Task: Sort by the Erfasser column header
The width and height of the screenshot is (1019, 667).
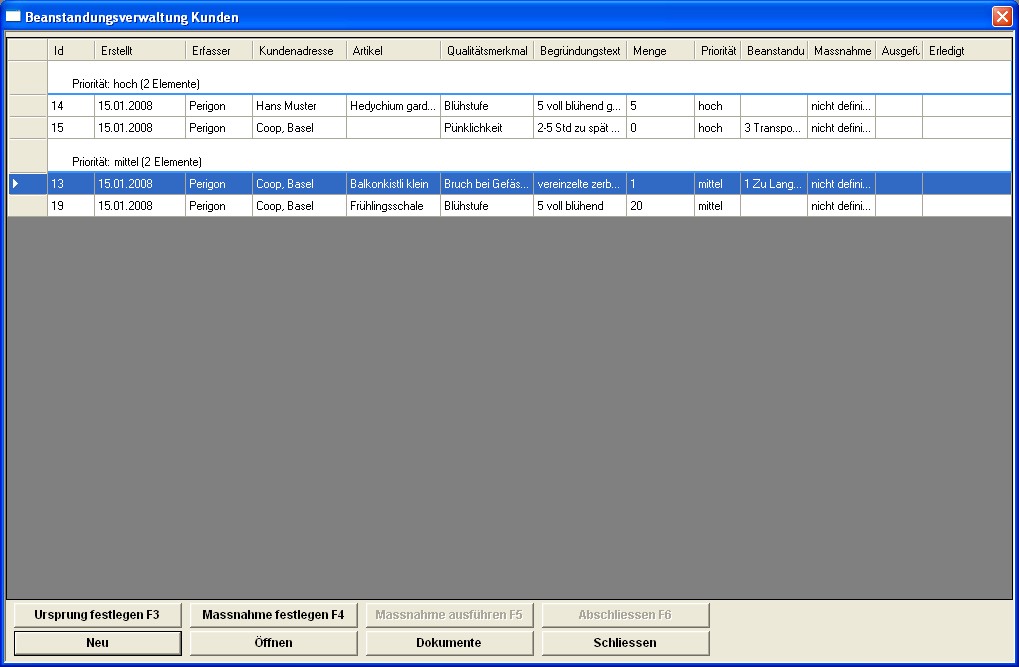Action: click(x=219, y=51)
